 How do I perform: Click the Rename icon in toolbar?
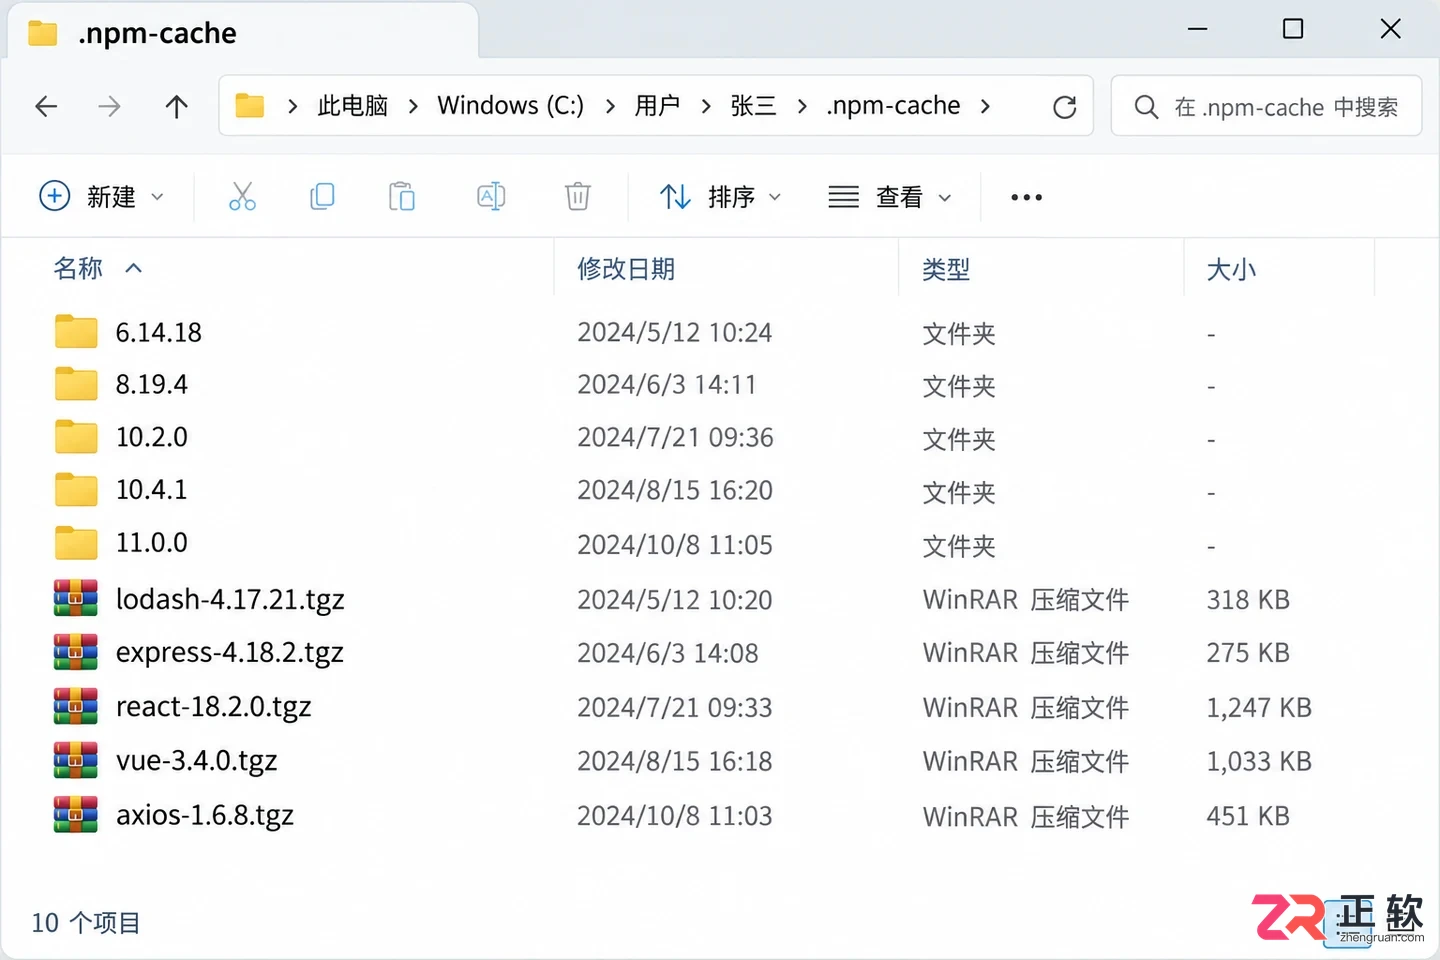(x=491, y=196)
